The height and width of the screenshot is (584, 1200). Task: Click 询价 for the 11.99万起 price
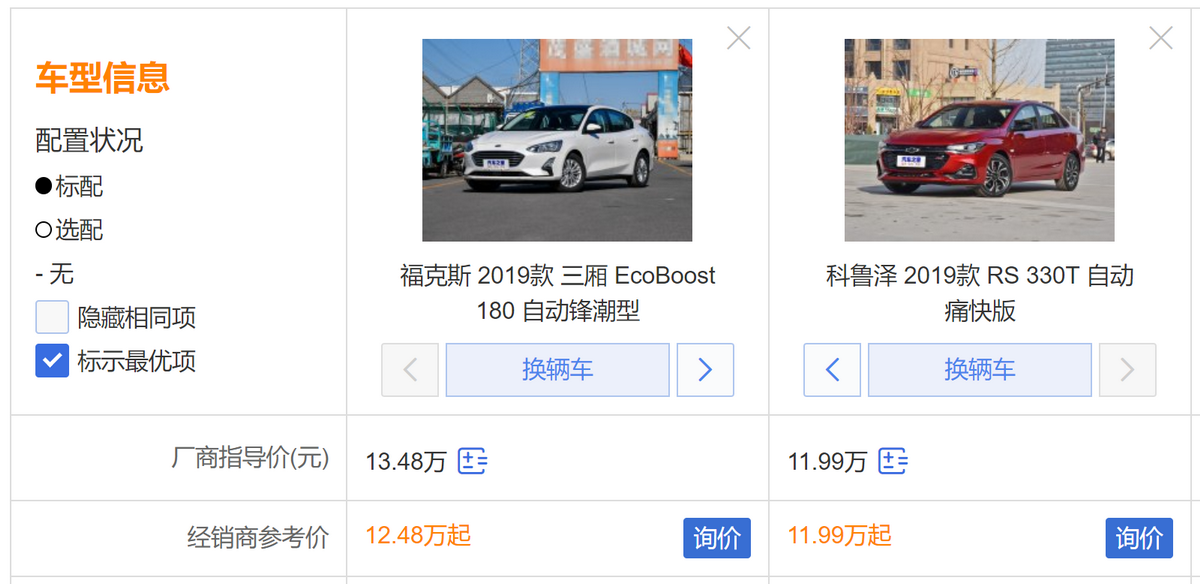(1139, 538)
